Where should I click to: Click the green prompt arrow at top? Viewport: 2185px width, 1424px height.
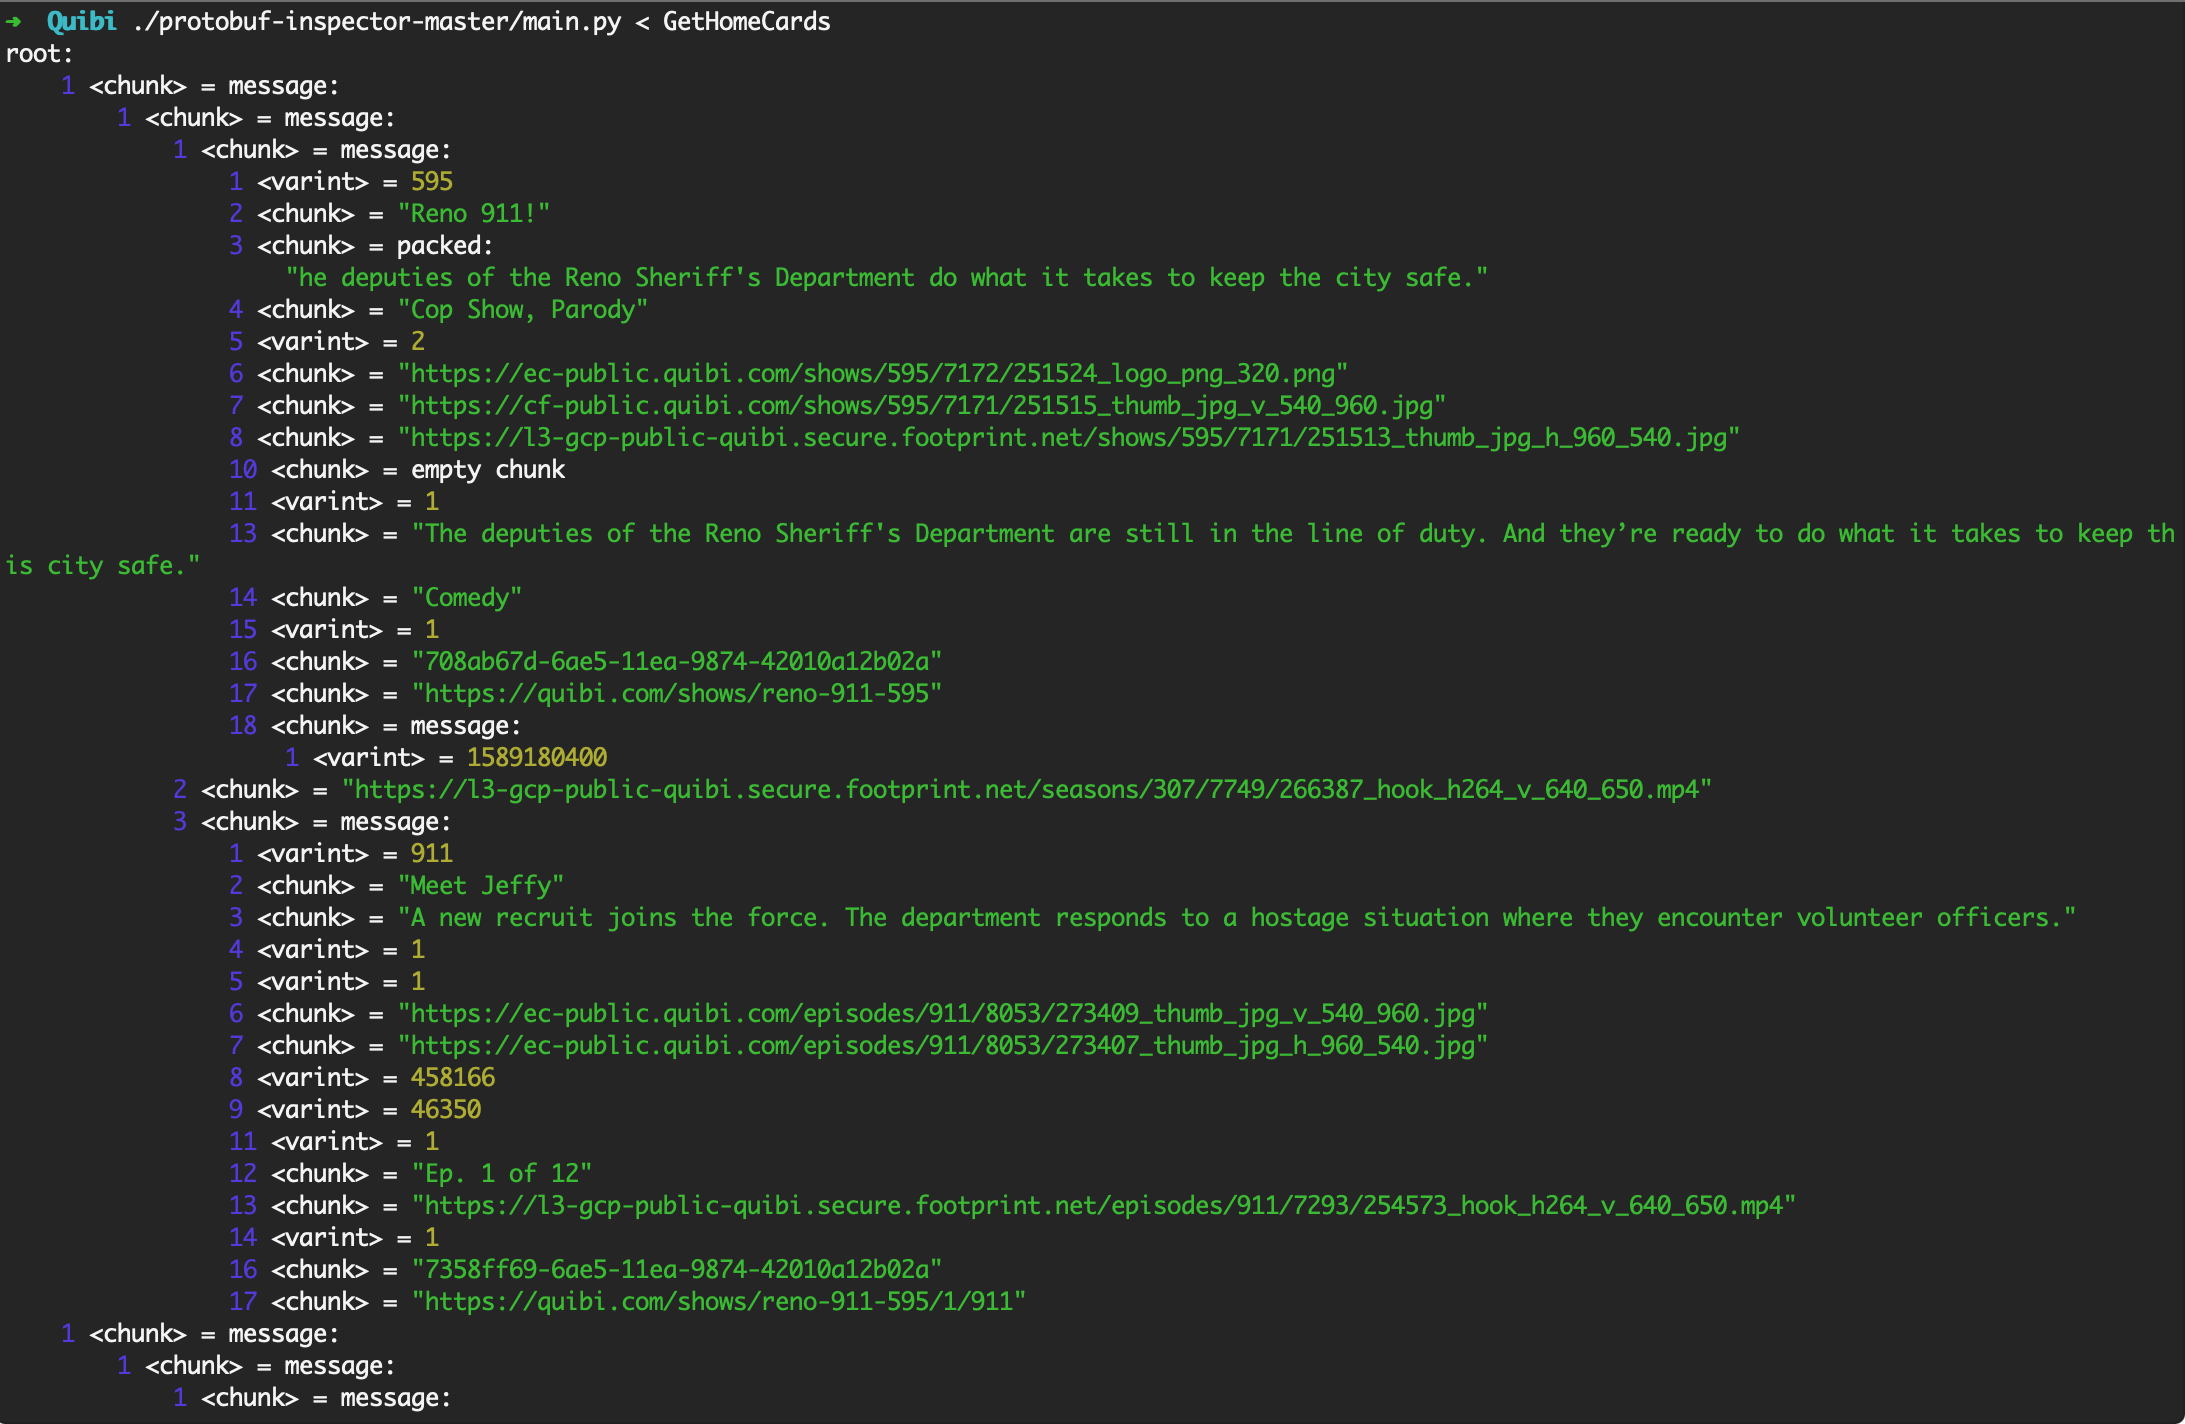[x=13, y=21]
